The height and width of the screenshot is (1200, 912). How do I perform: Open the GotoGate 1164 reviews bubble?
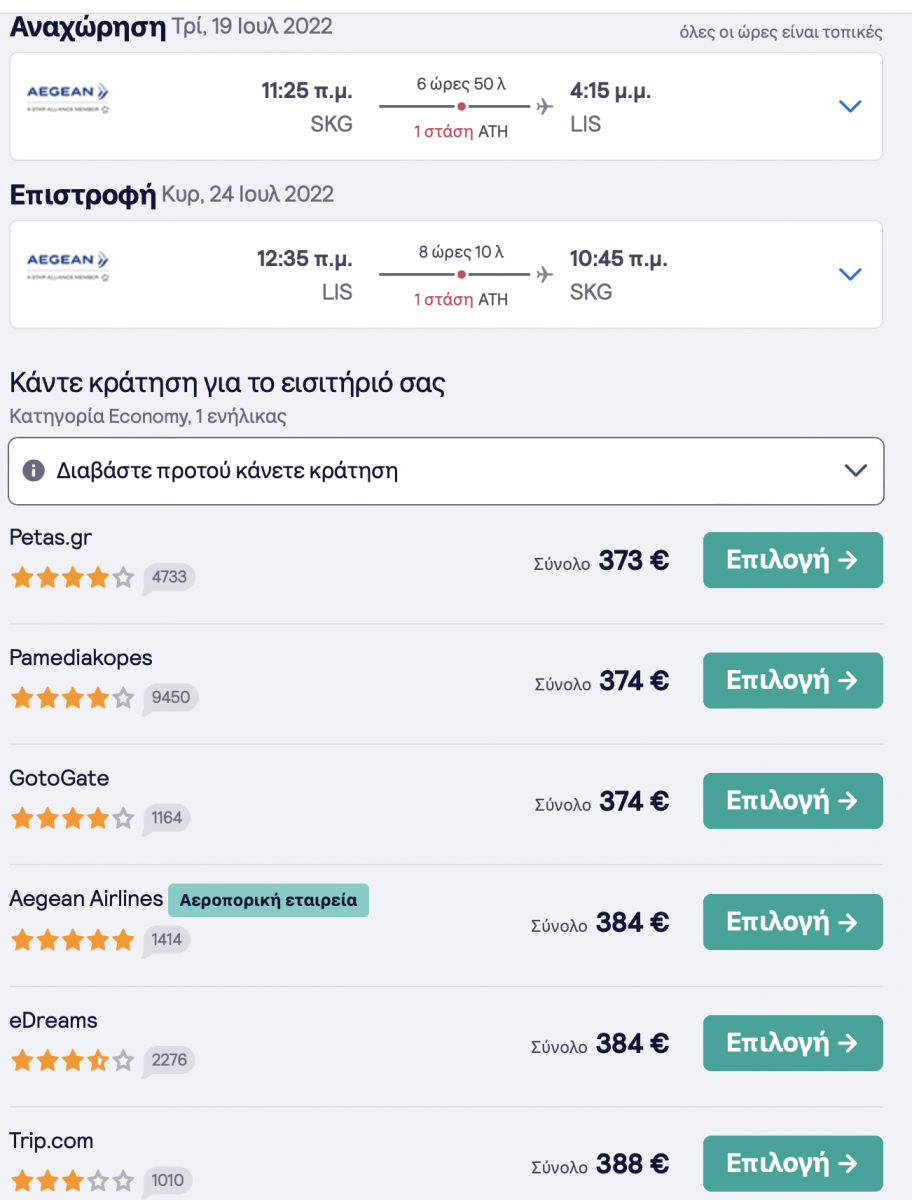pos(166,819)
